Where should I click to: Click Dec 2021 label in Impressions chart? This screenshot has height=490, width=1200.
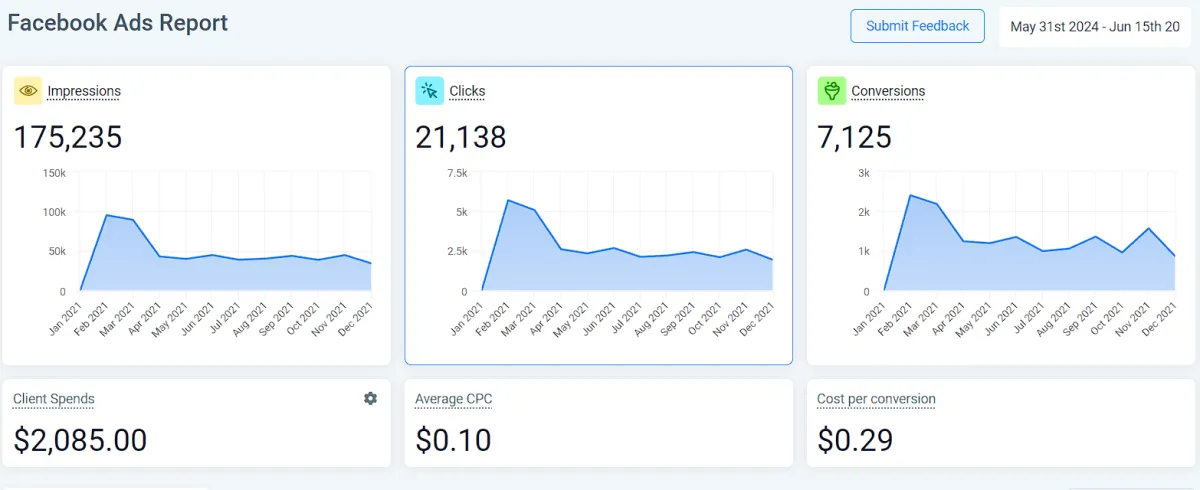point(356,317)
